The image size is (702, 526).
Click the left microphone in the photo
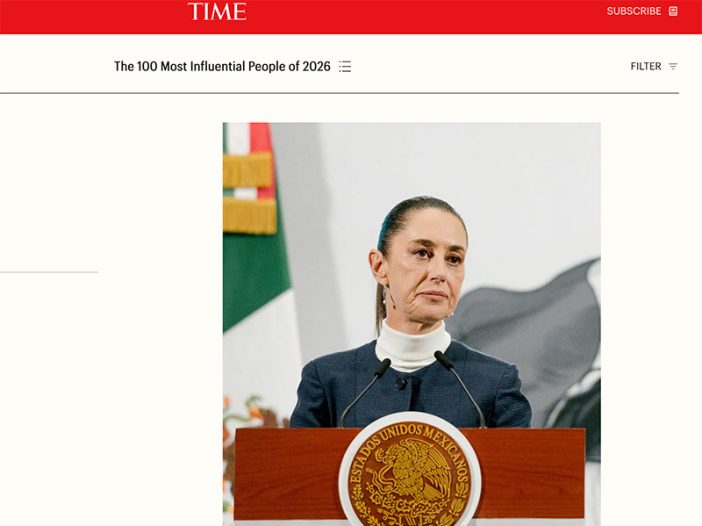pos(365,392)
